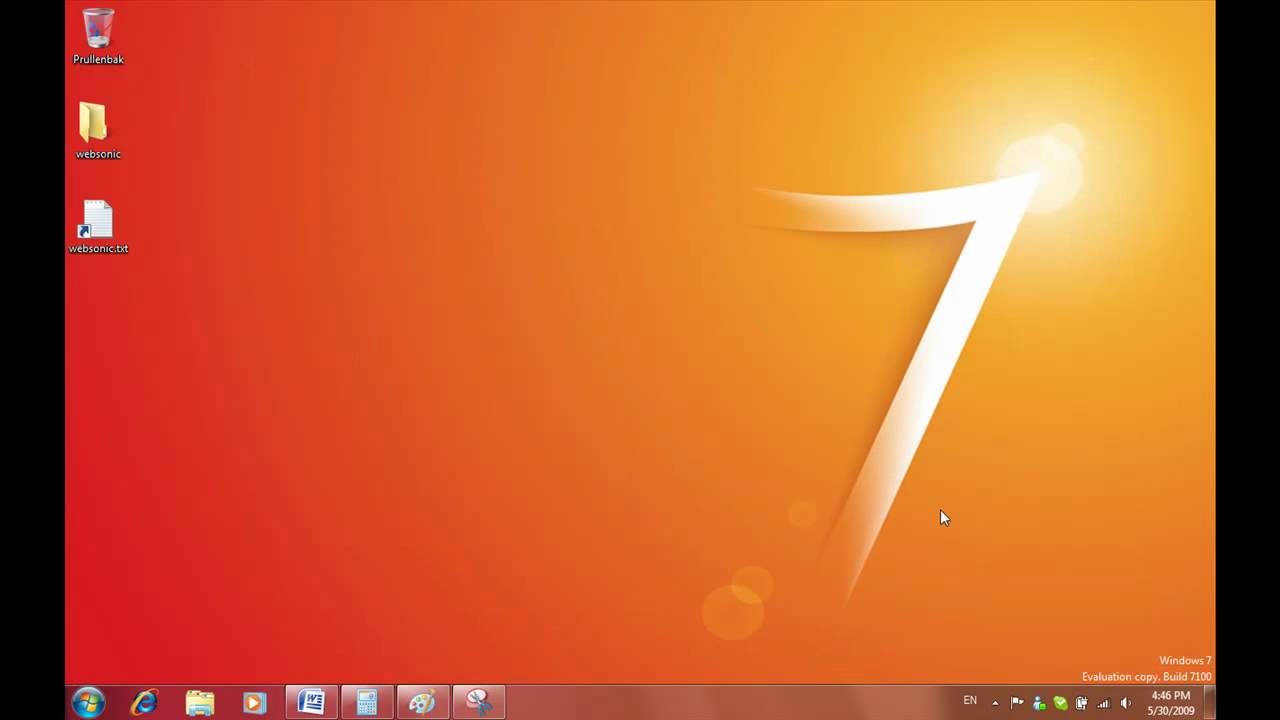Open the volume speaker icon
The image size is (1280, 720).
pyautogui.click(x=1125, y=703)
